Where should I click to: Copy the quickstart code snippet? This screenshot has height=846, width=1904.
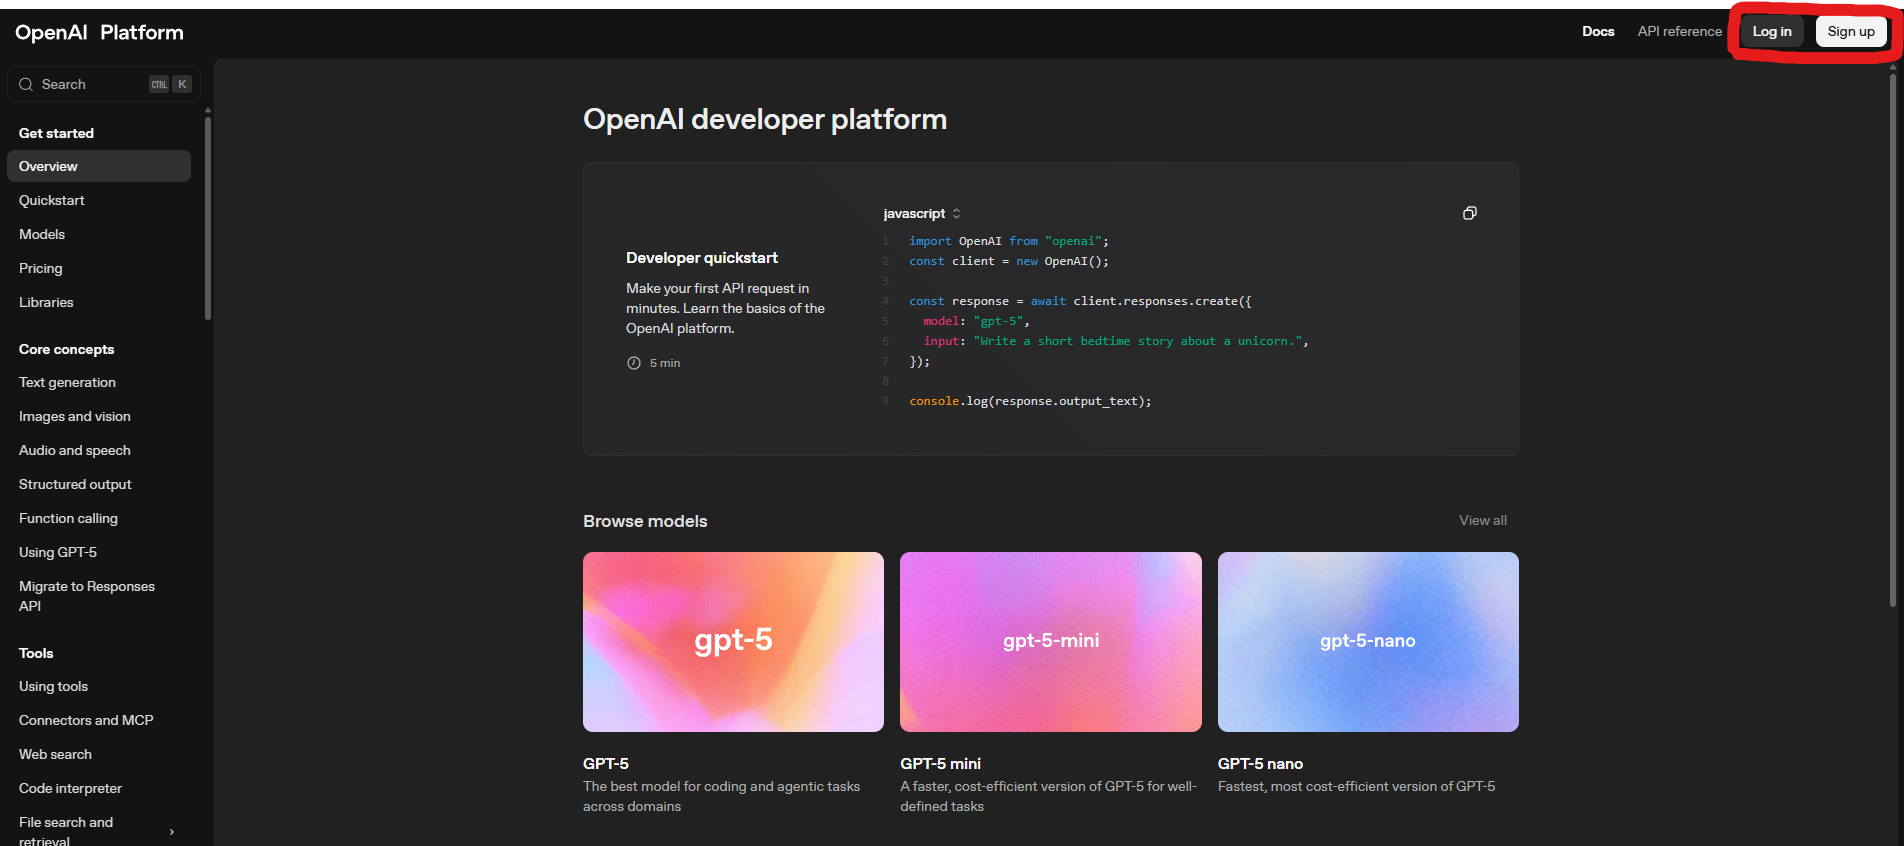pyautogui.click(x=1469, y=213)
